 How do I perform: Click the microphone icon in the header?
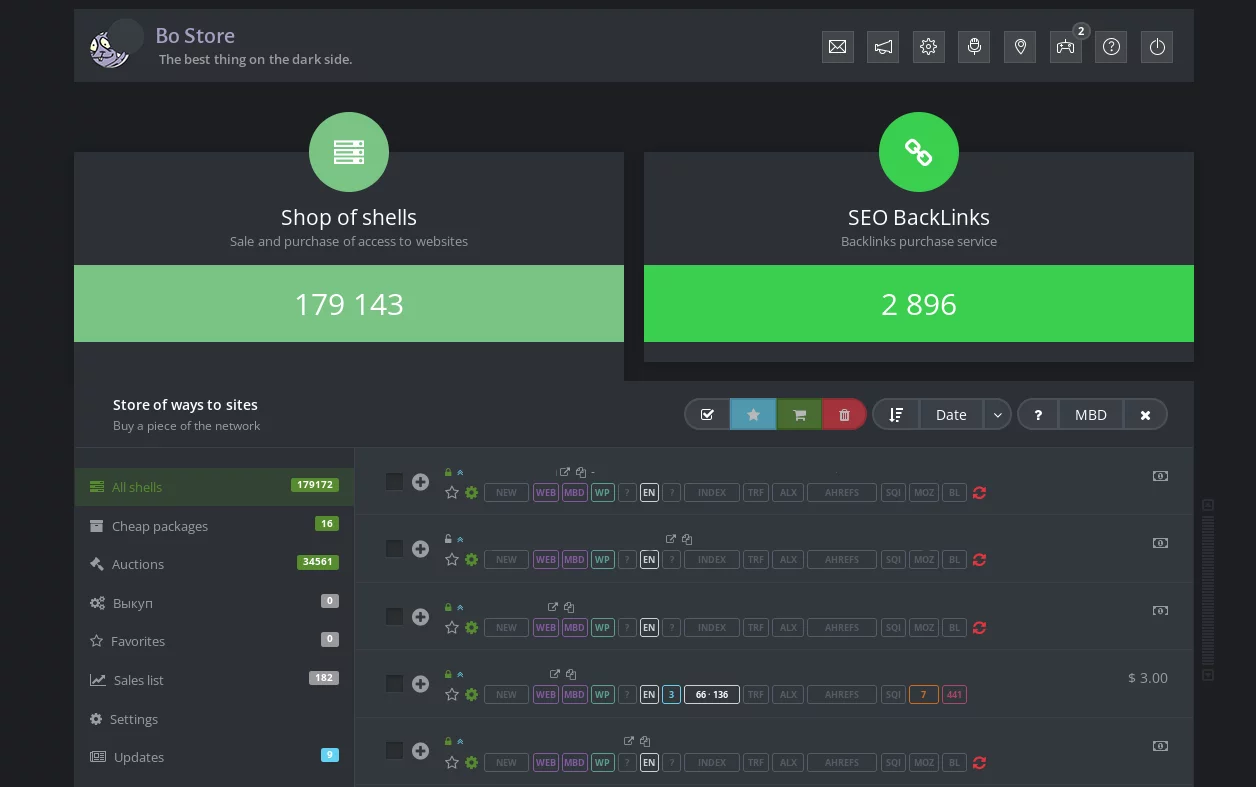point(974,47)
